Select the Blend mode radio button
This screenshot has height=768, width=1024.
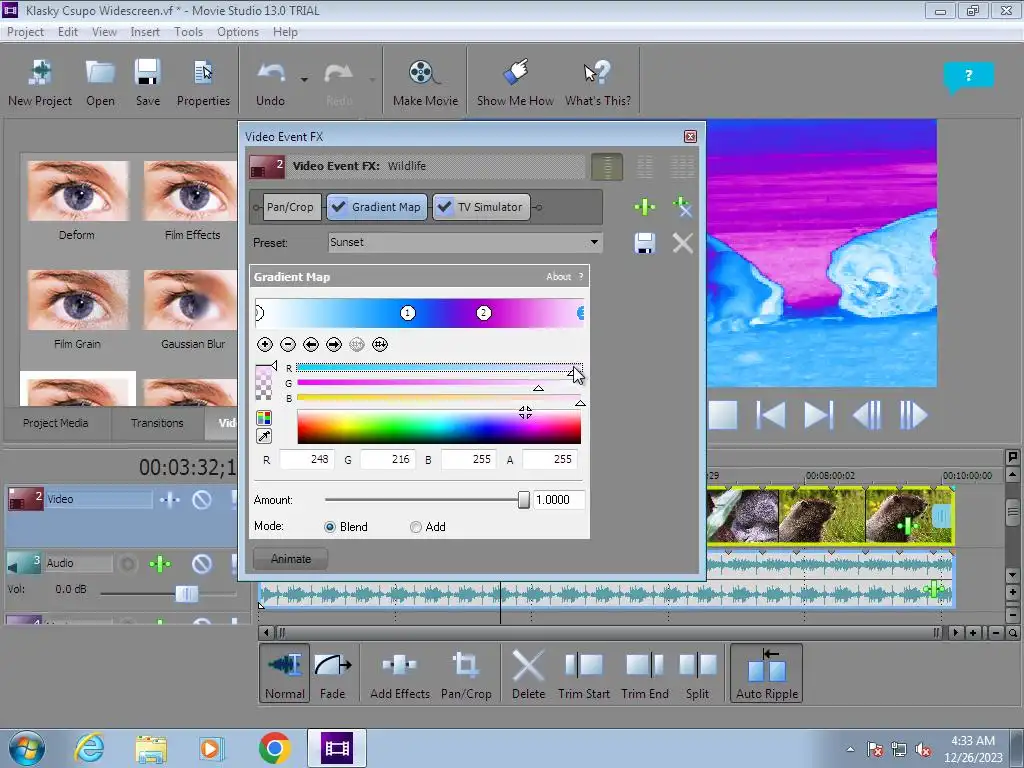[x=330, y=527]
